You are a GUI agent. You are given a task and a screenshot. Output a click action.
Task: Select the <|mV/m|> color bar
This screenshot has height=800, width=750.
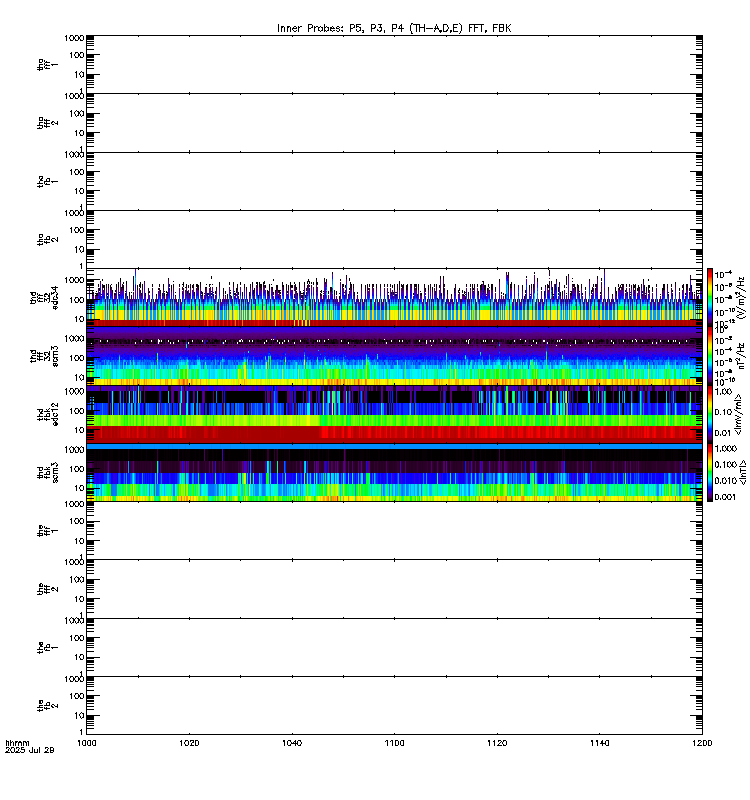coord(710,414)
